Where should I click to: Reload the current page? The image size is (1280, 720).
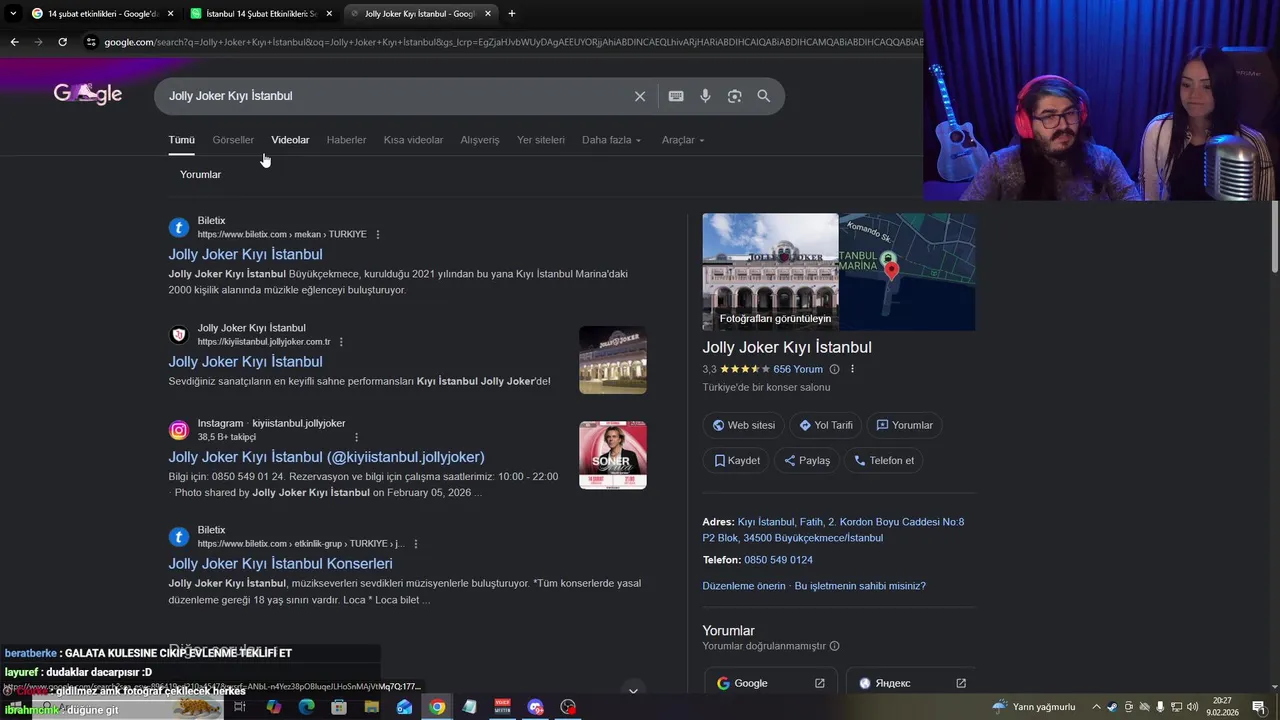tap(62, 42)
